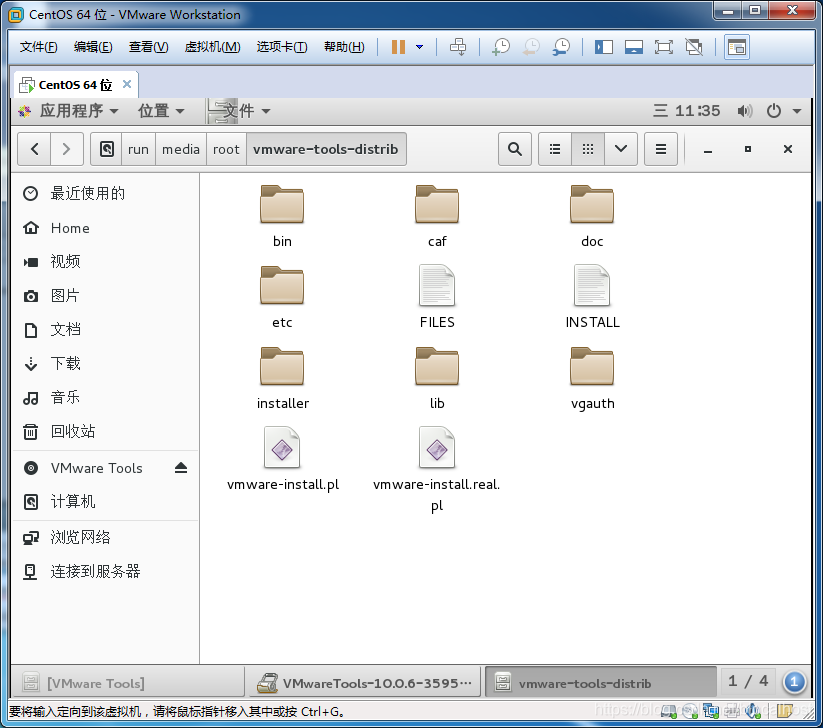823x728 pixels.
Task: Go back with the left arrow button
Action: 35,149
